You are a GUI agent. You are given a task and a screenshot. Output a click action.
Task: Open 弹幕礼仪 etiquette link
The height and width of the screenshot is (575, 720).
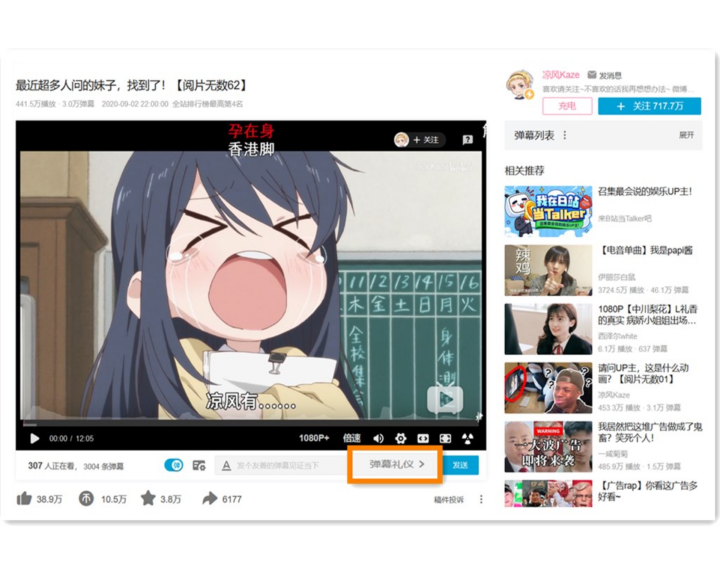[x=397, y=464]
